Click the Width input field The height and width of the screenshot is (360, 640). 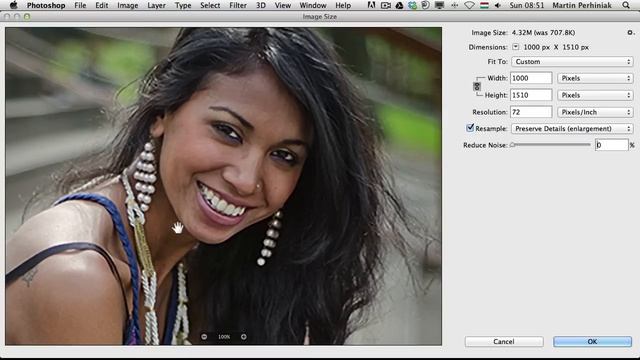[x=531, y=78]
